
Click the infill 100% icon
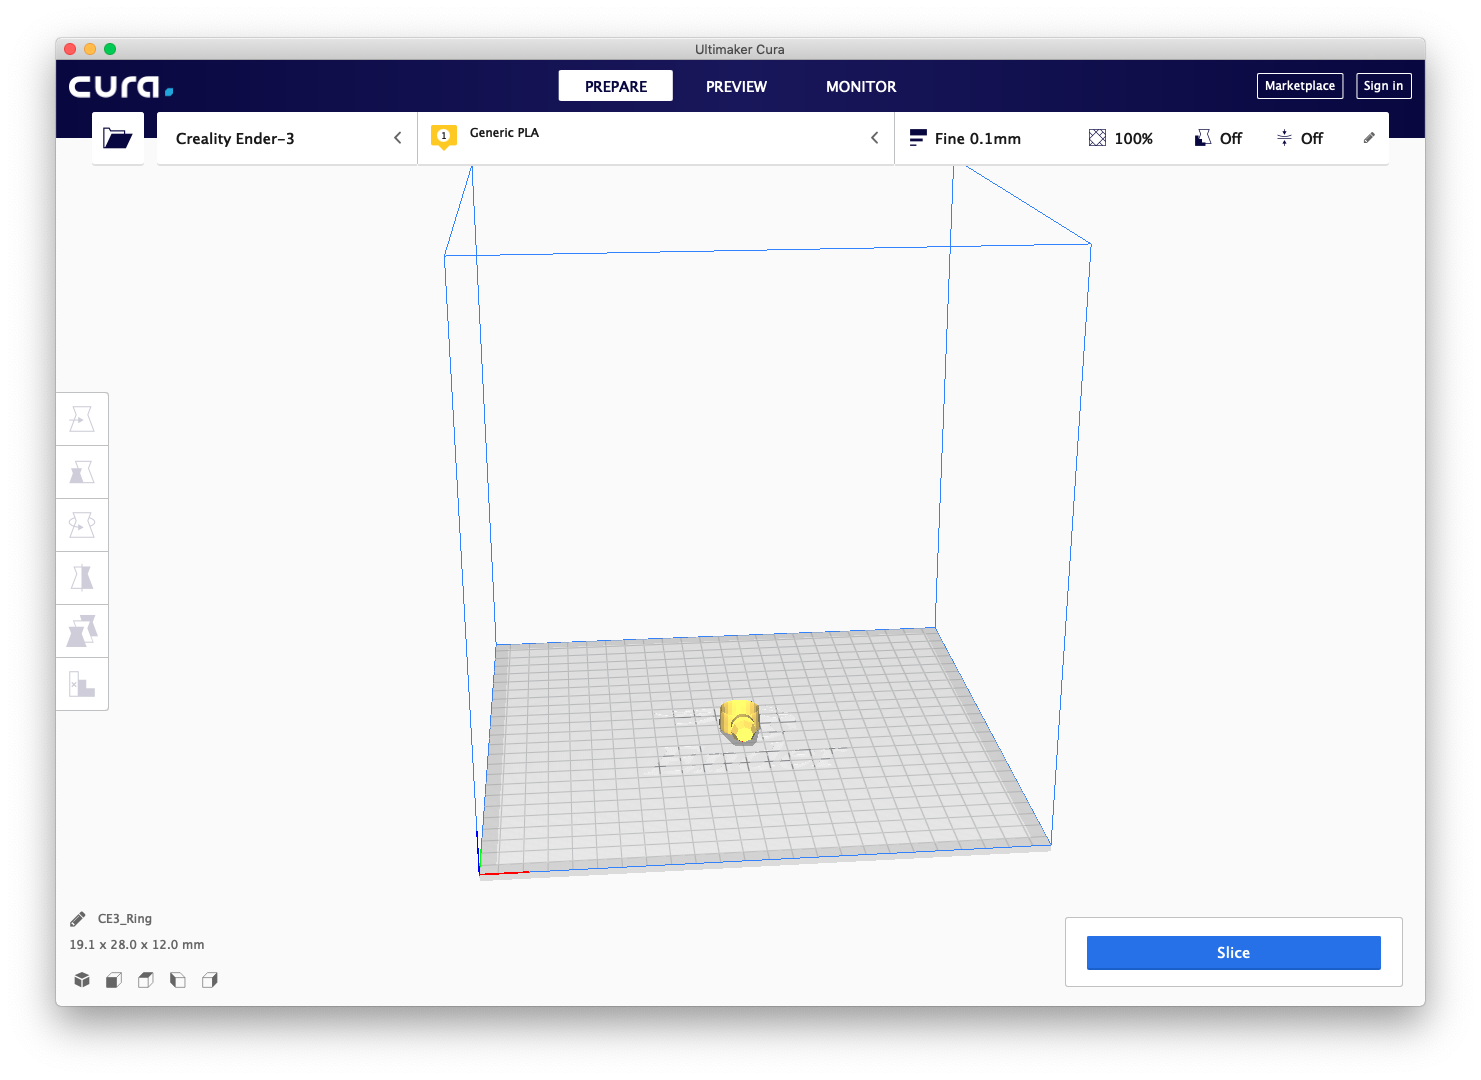coord(1097,138)
